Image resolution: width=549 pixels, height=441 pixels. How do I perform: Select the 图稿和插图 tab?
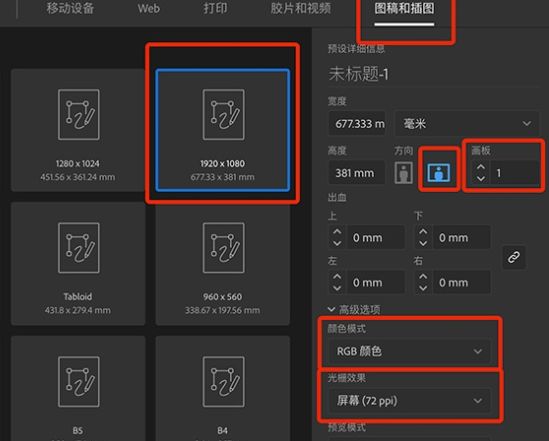404,8
